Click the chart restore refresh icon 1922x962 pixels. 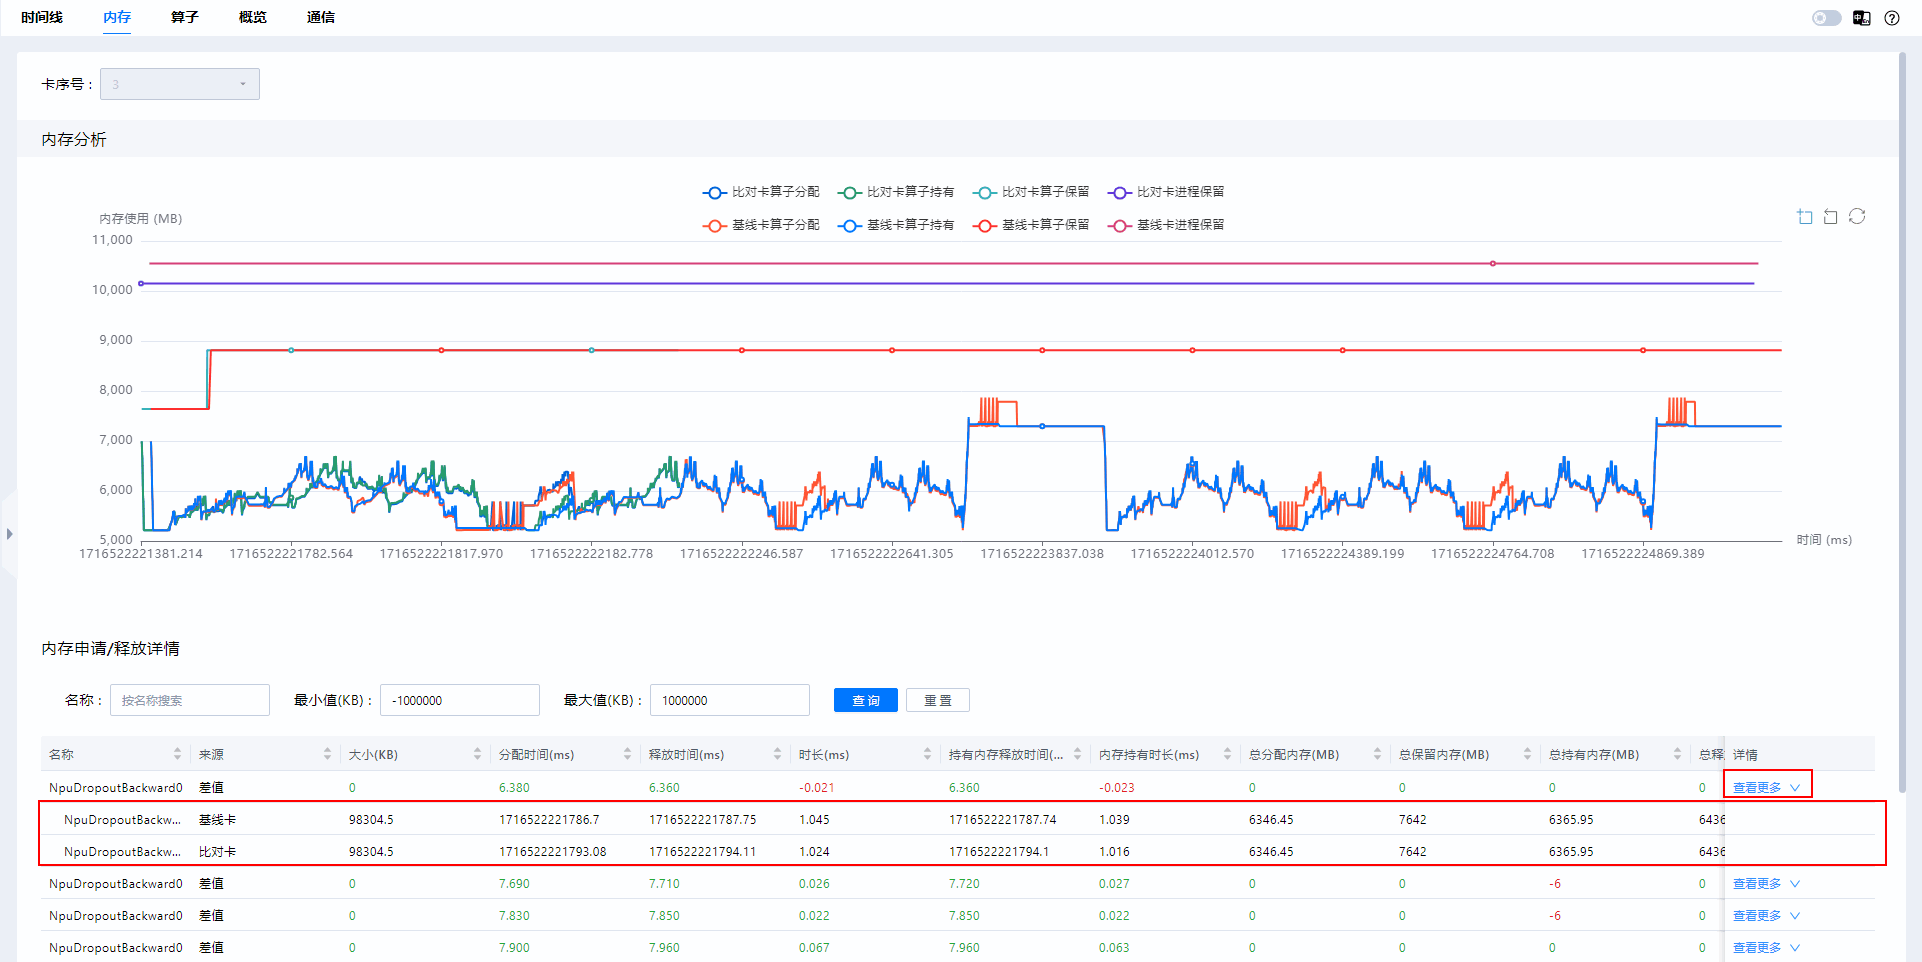(1857, 216)
